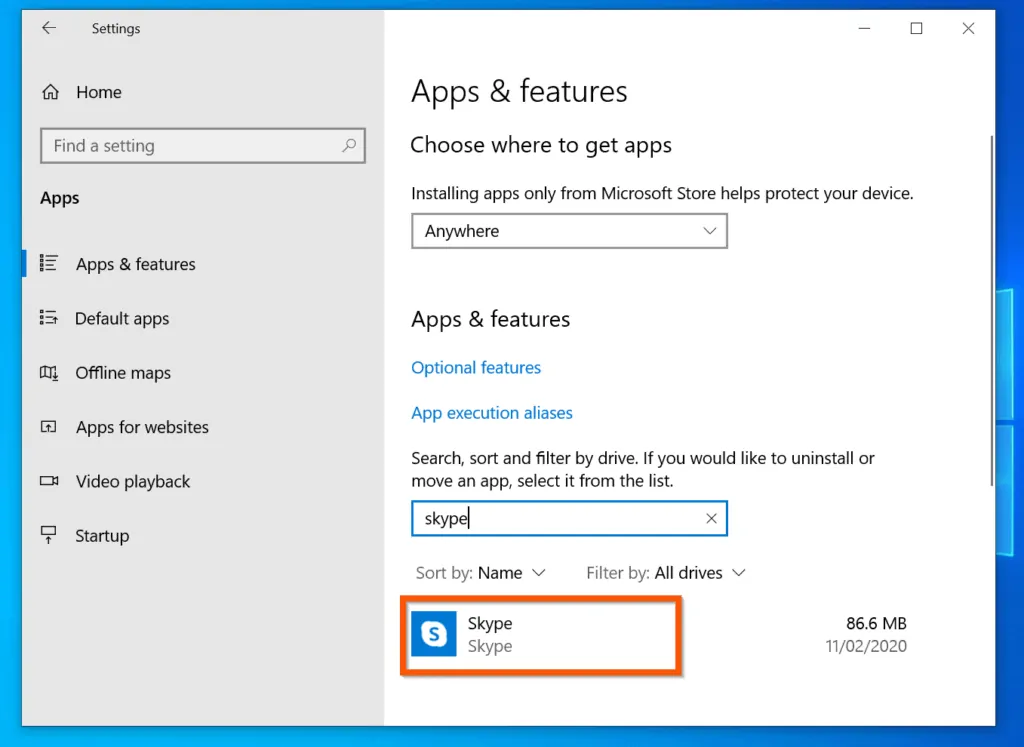Expand the Sort by Name dropdown

point(481,573)
